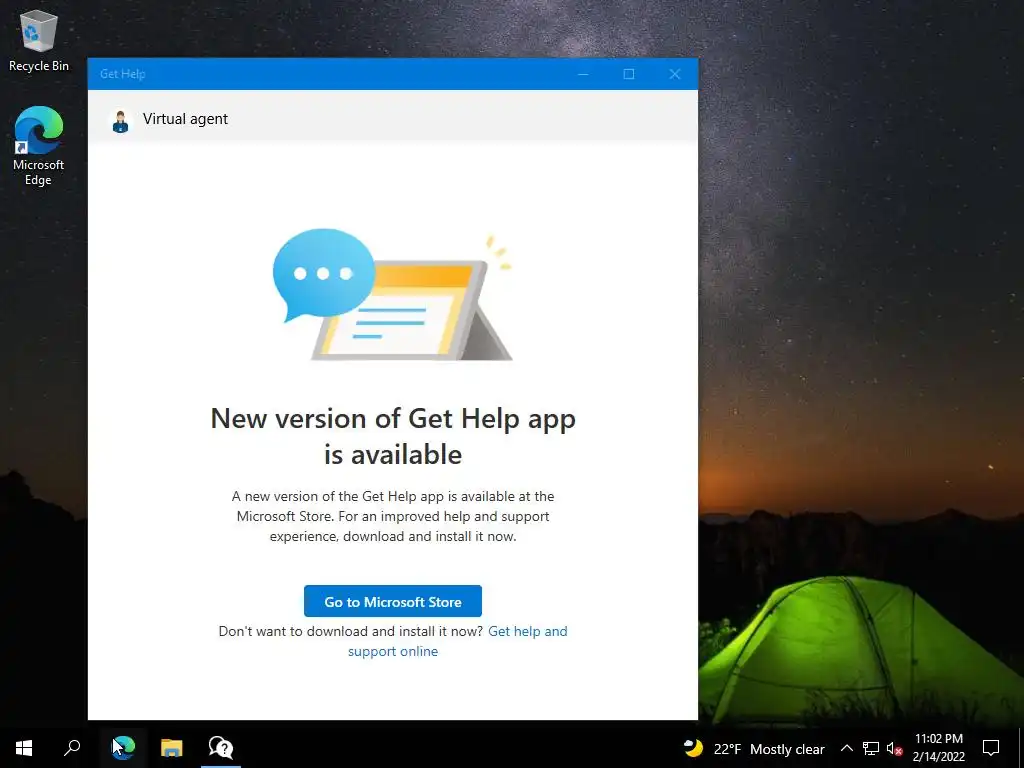
Task: Click the Get Help title bar text
Action: click(x=123, y=74)
